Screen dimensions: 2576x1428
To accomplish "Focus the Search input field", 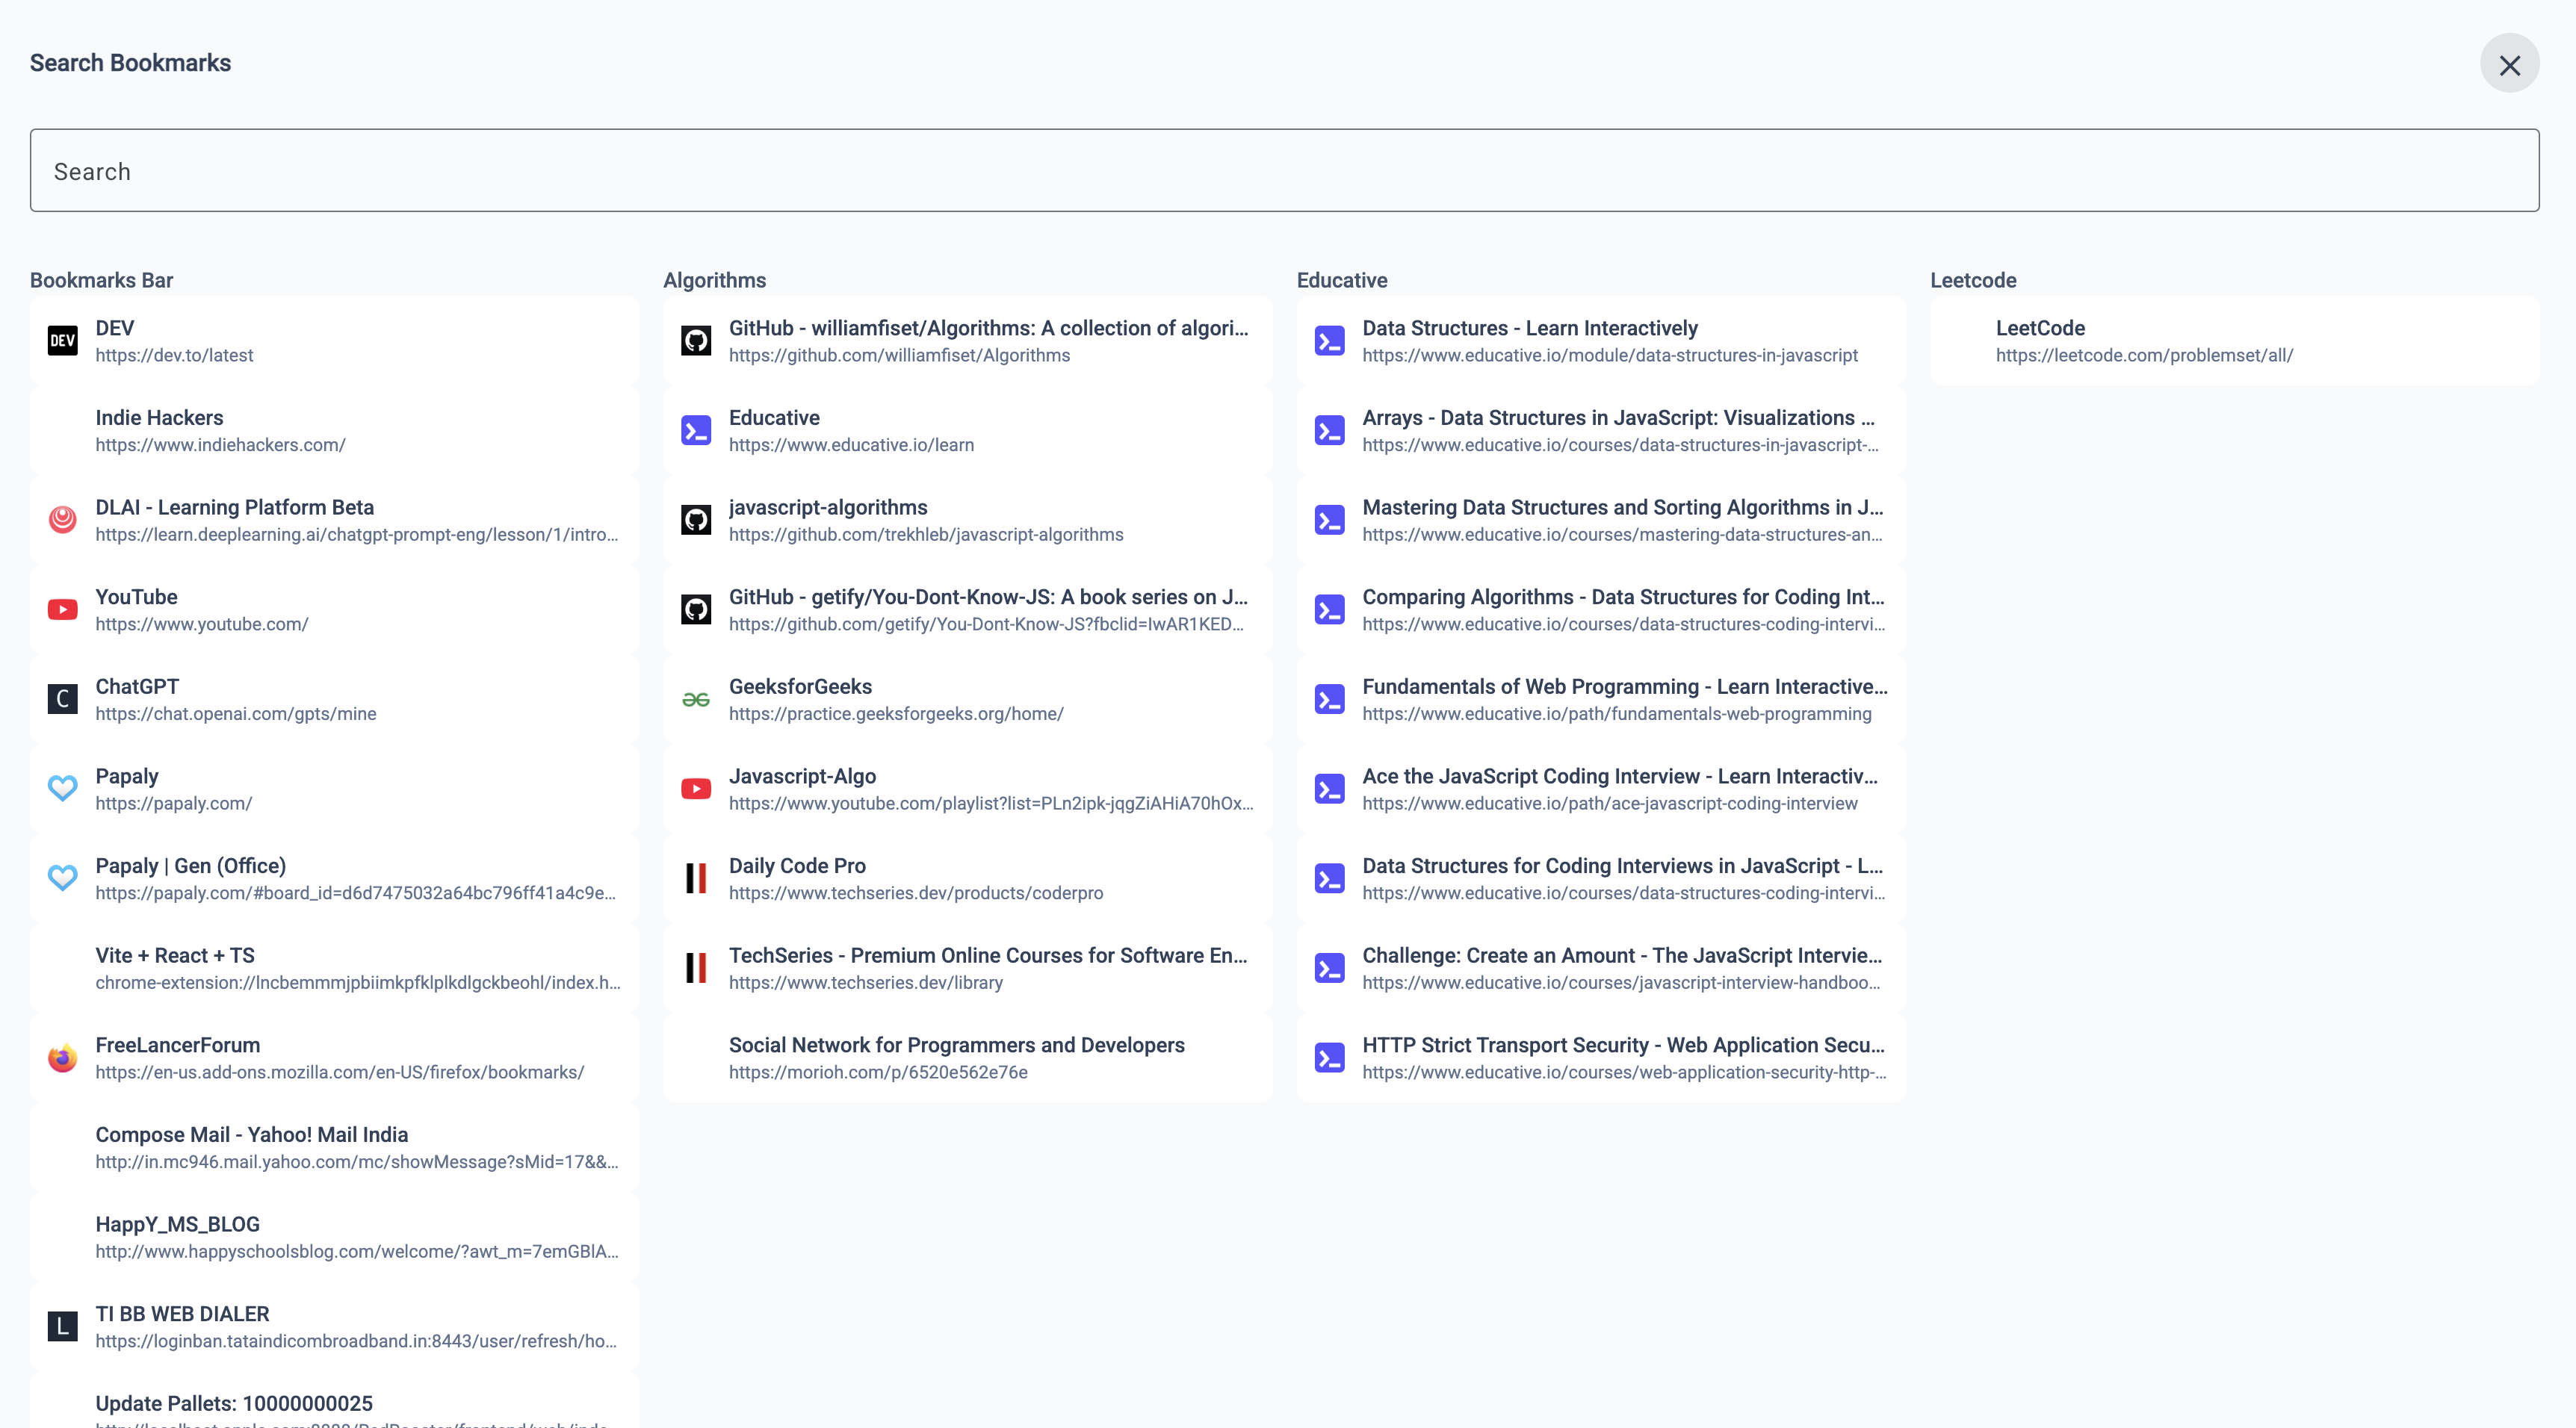I will click(1284, 170).
